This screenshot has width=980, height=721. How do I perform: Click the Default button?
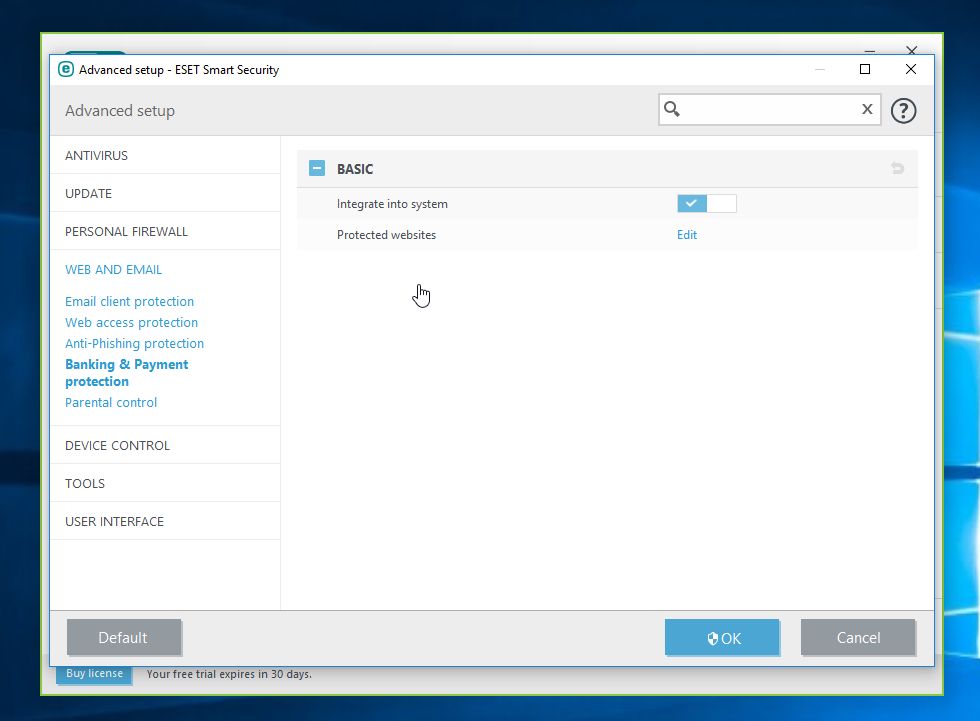124,637
